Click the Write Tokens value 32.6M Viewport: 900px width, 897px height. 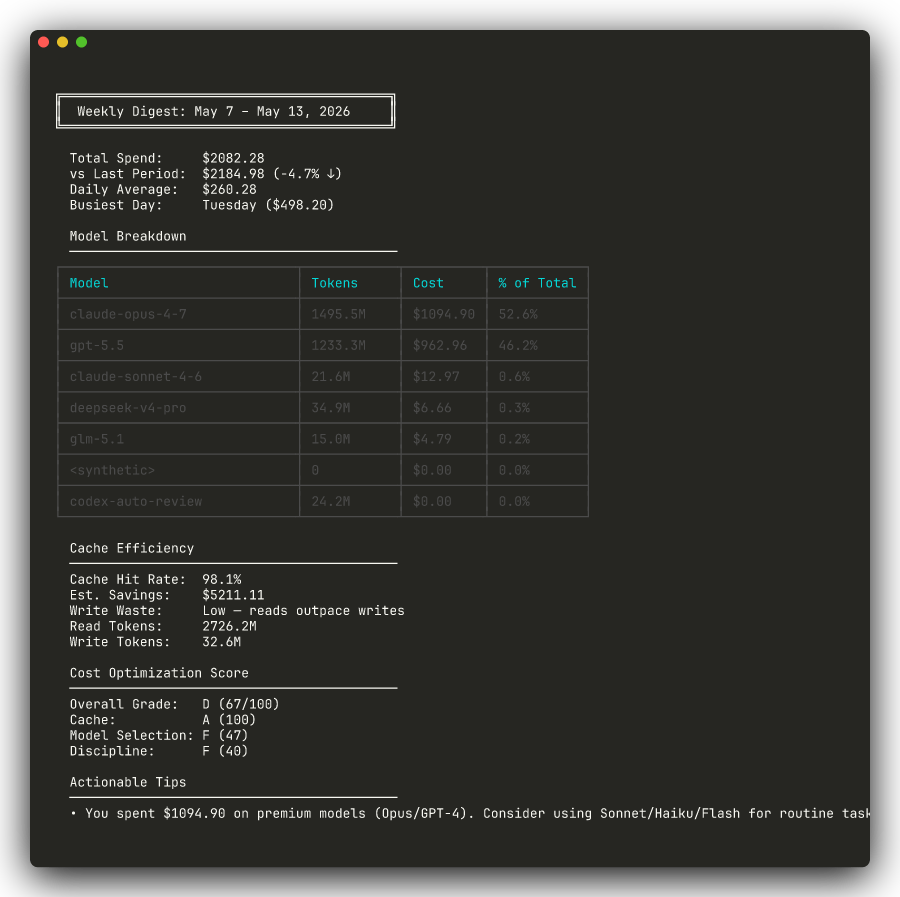tap(222, 642)
